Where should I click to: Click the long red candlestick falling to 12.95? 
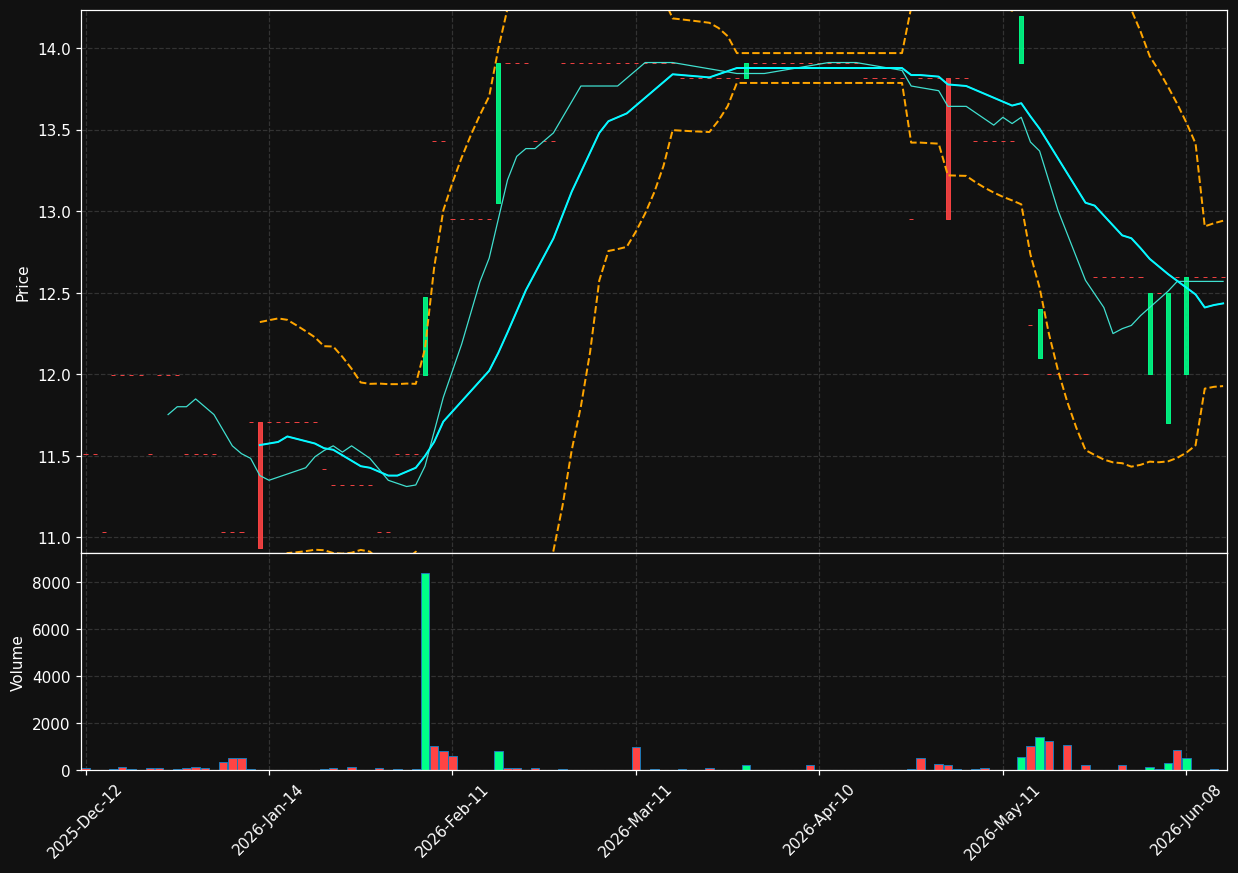click(x=948, y=149)
